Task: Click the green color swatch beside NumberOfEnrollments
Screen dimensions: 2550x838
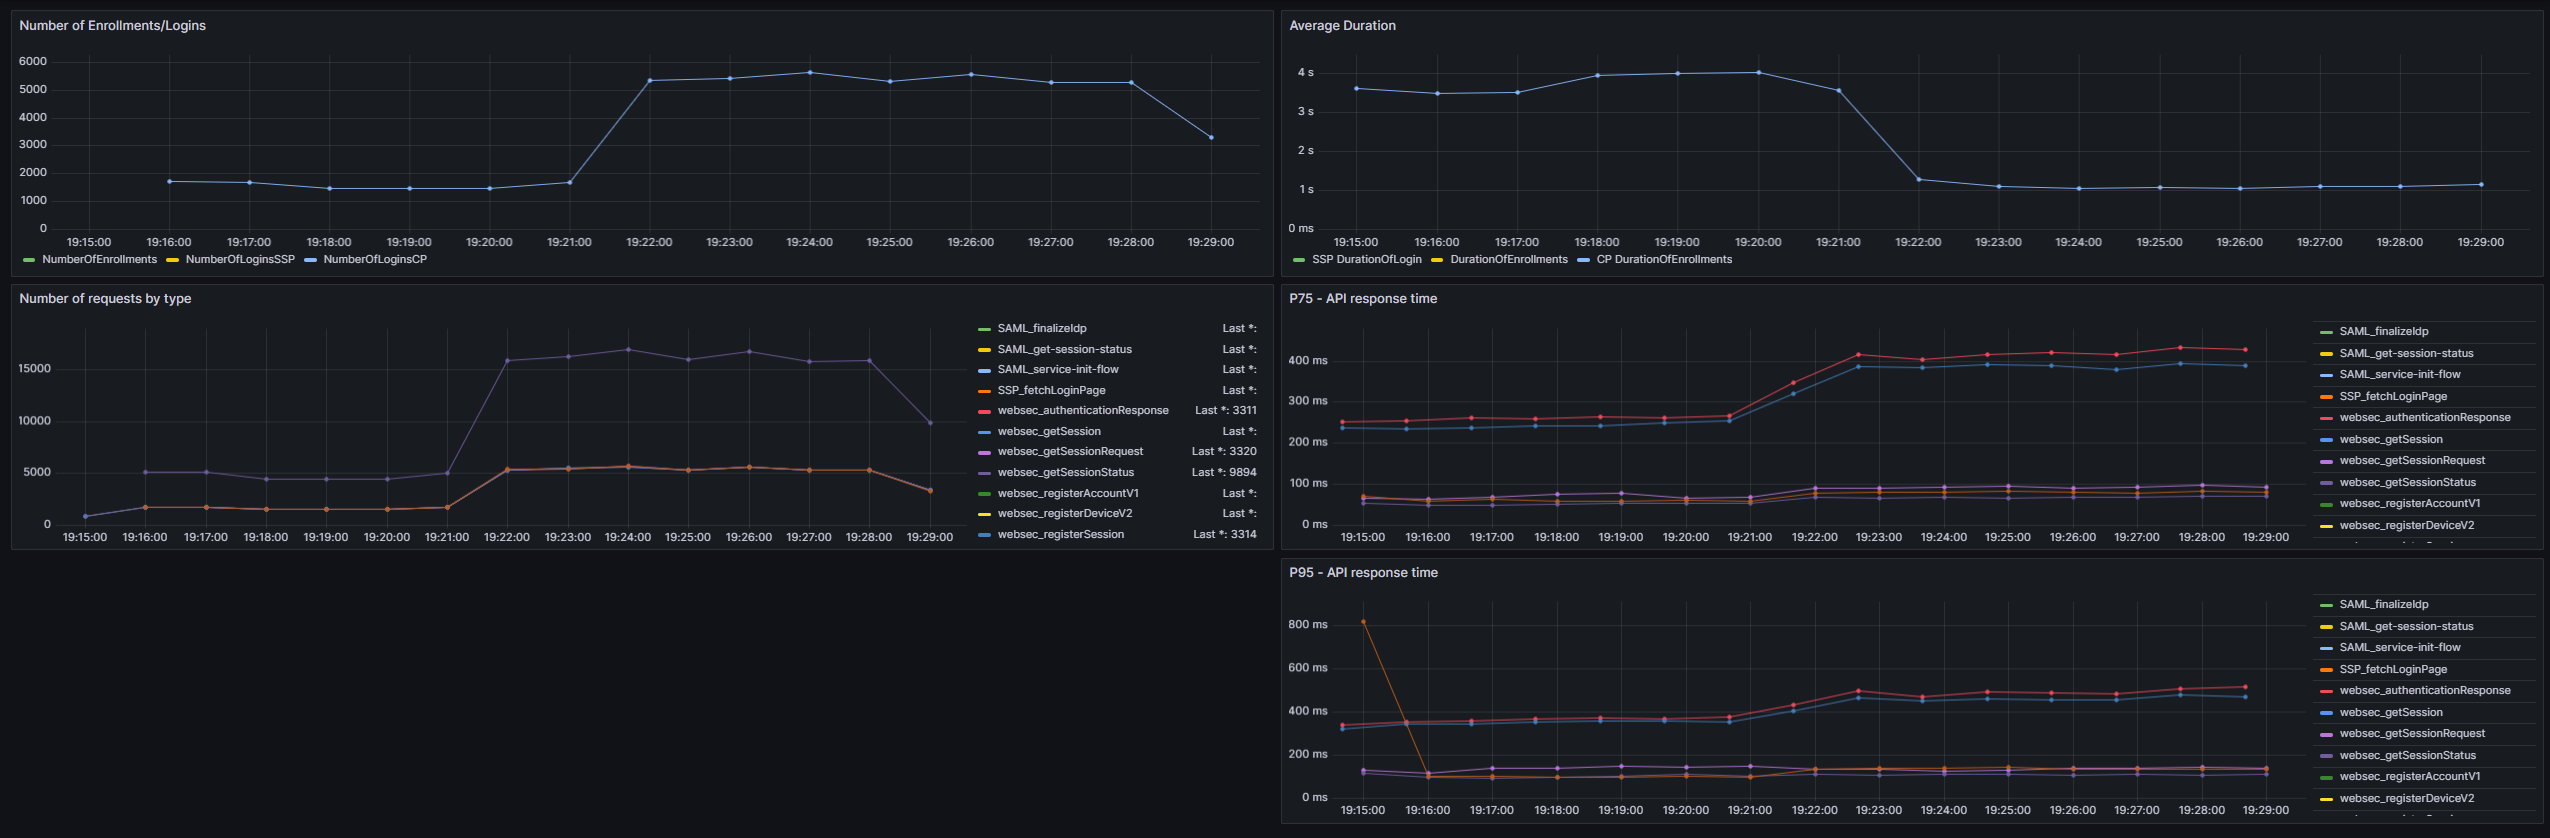Action: pos(29,260)
